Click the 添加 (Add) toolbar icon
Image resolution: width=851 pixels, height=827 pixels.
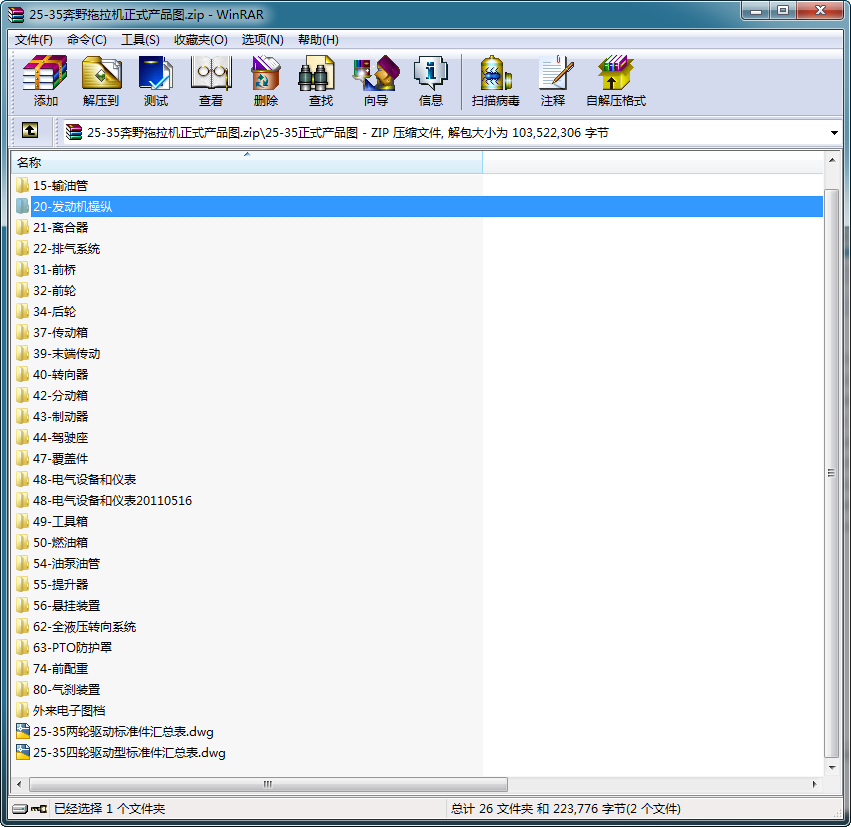[x=45, y=80]
